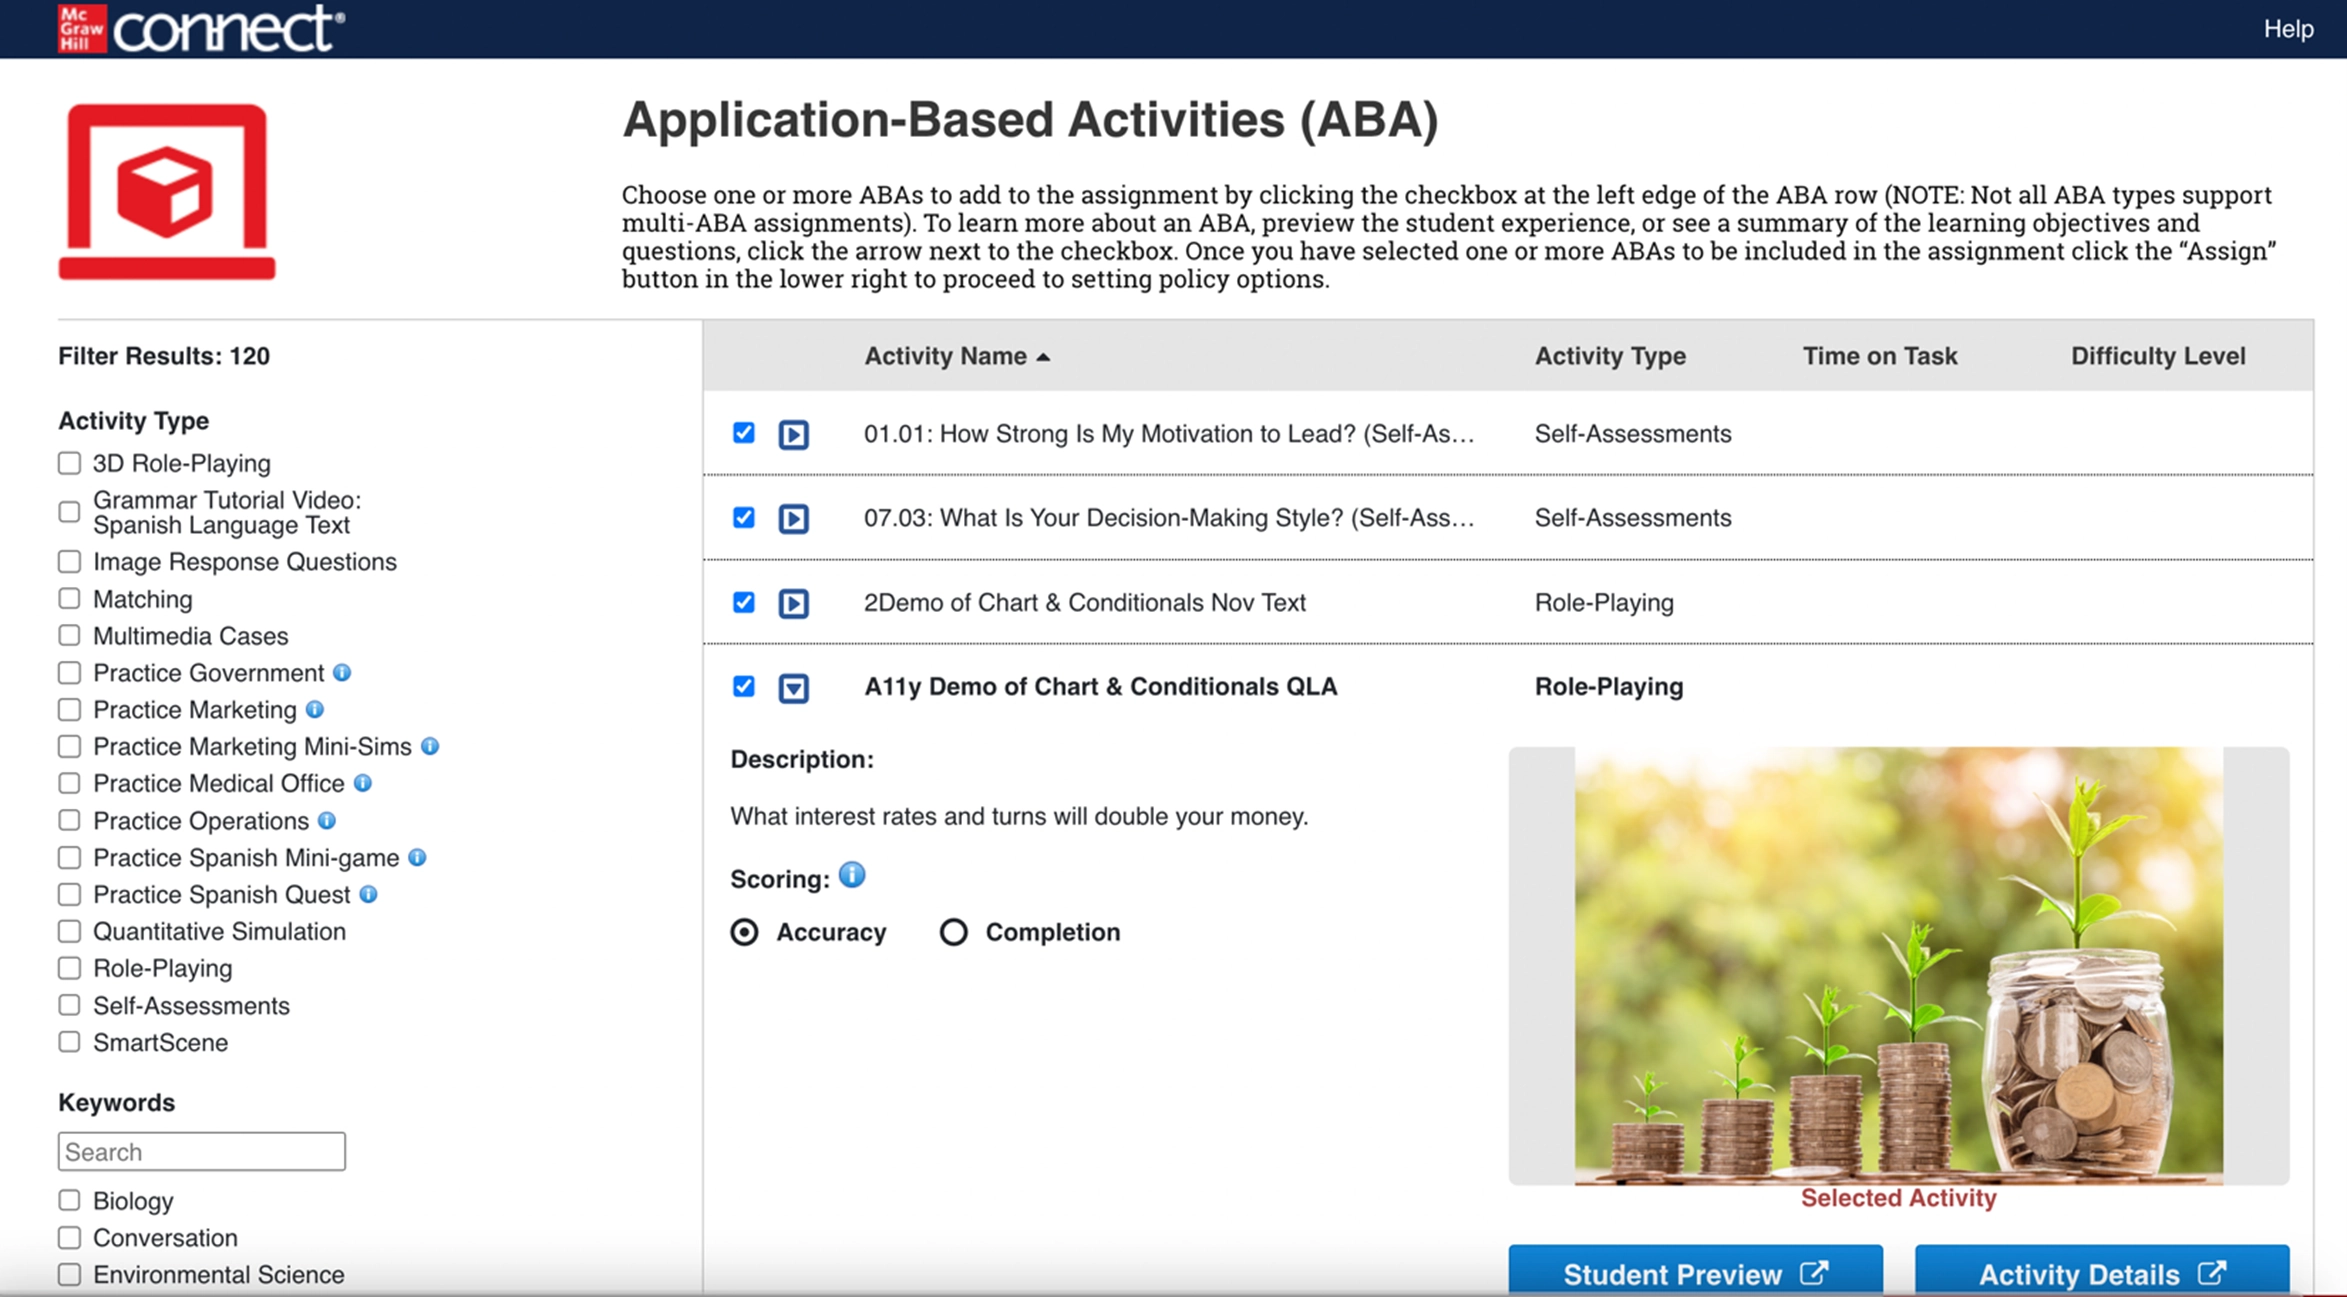This screenshot has width=2347, height=1297.
Task: Click the Keywords Search input field
Action: pyautogui.click(x=202, y=1151)
